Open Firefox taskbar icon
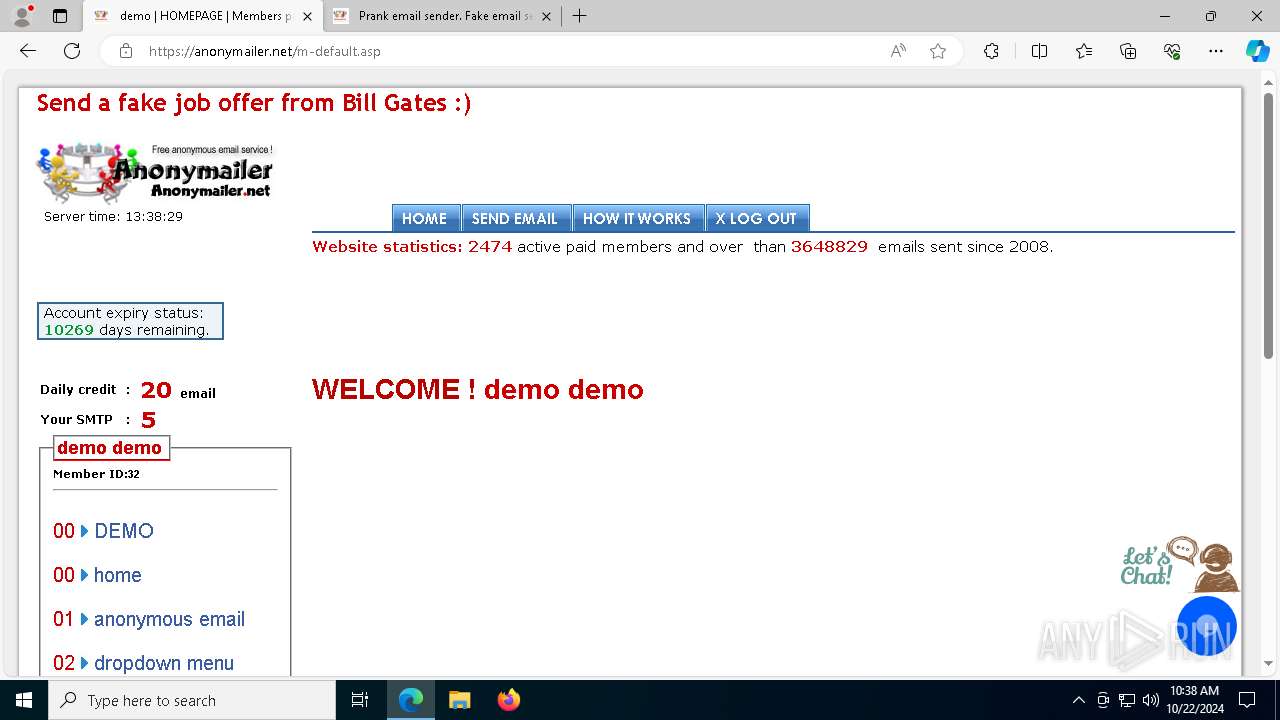The width and height of the screenshot is (1280, 720). (508, 700)
